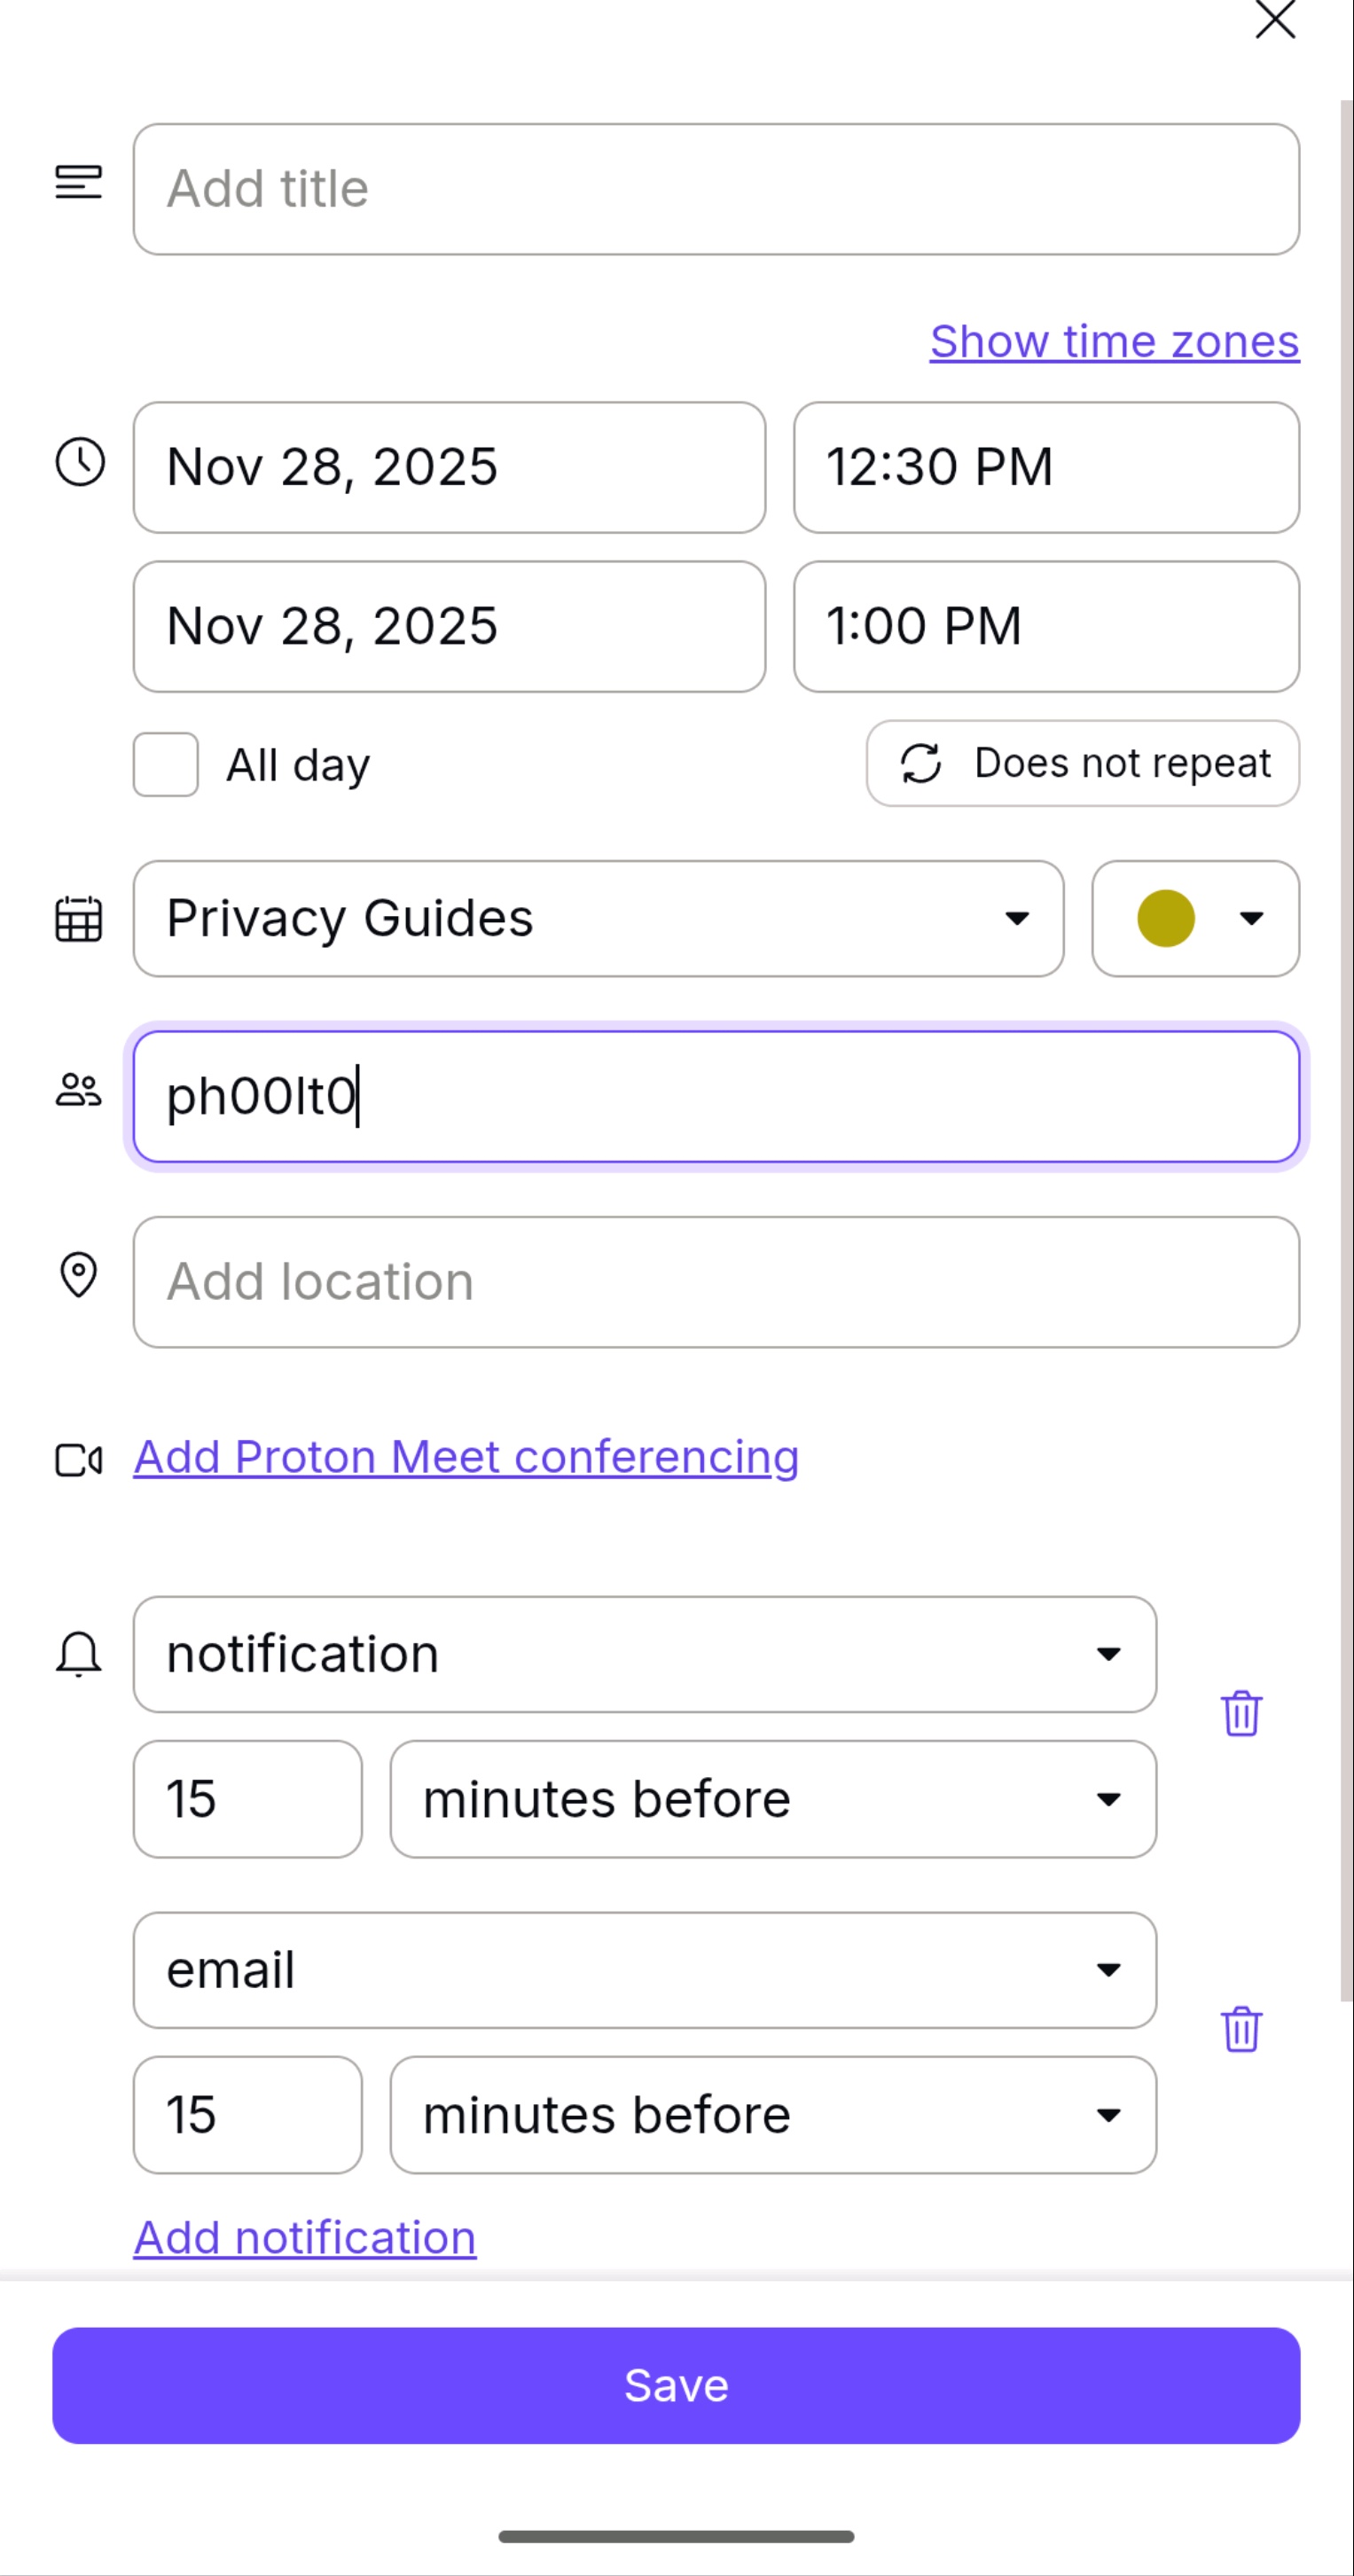Click the video camera conferencing icon
Screen dimensions: 1354x2576
click(x=78, y=1460)
